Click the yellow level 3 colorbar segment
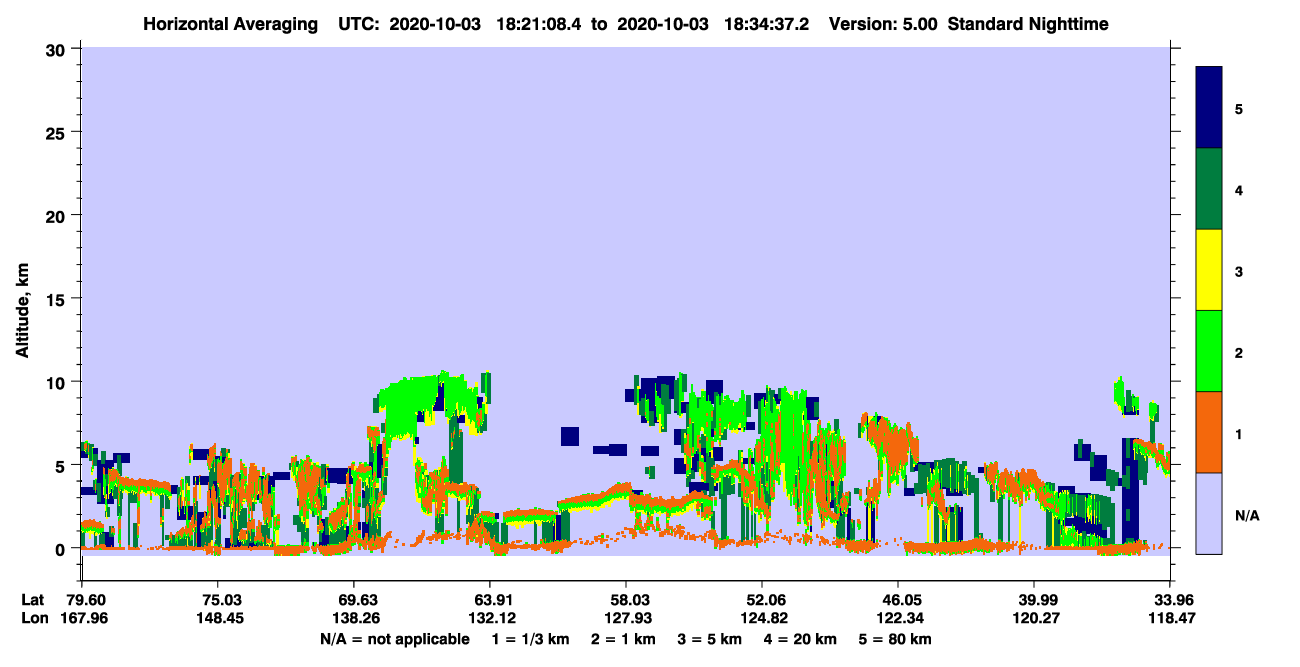This screenshot has width=1300, height=667. pyautogui.click(x=1209, y=270)
